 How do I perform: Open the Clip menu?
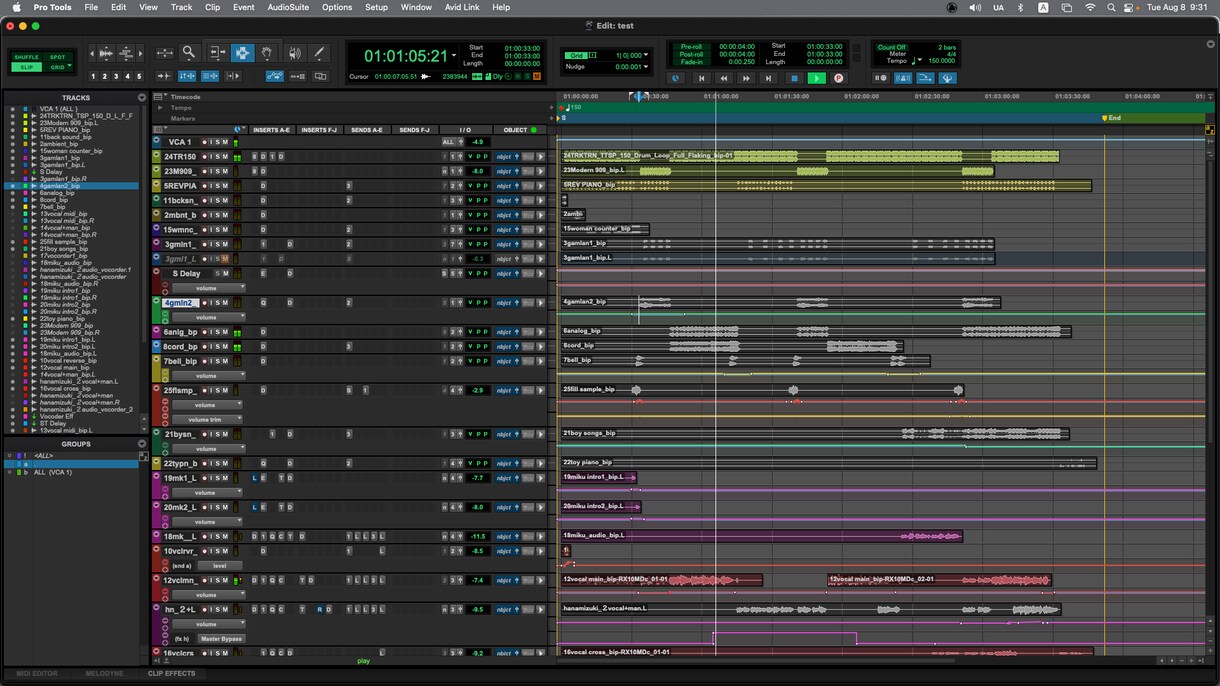pos(212,7)
